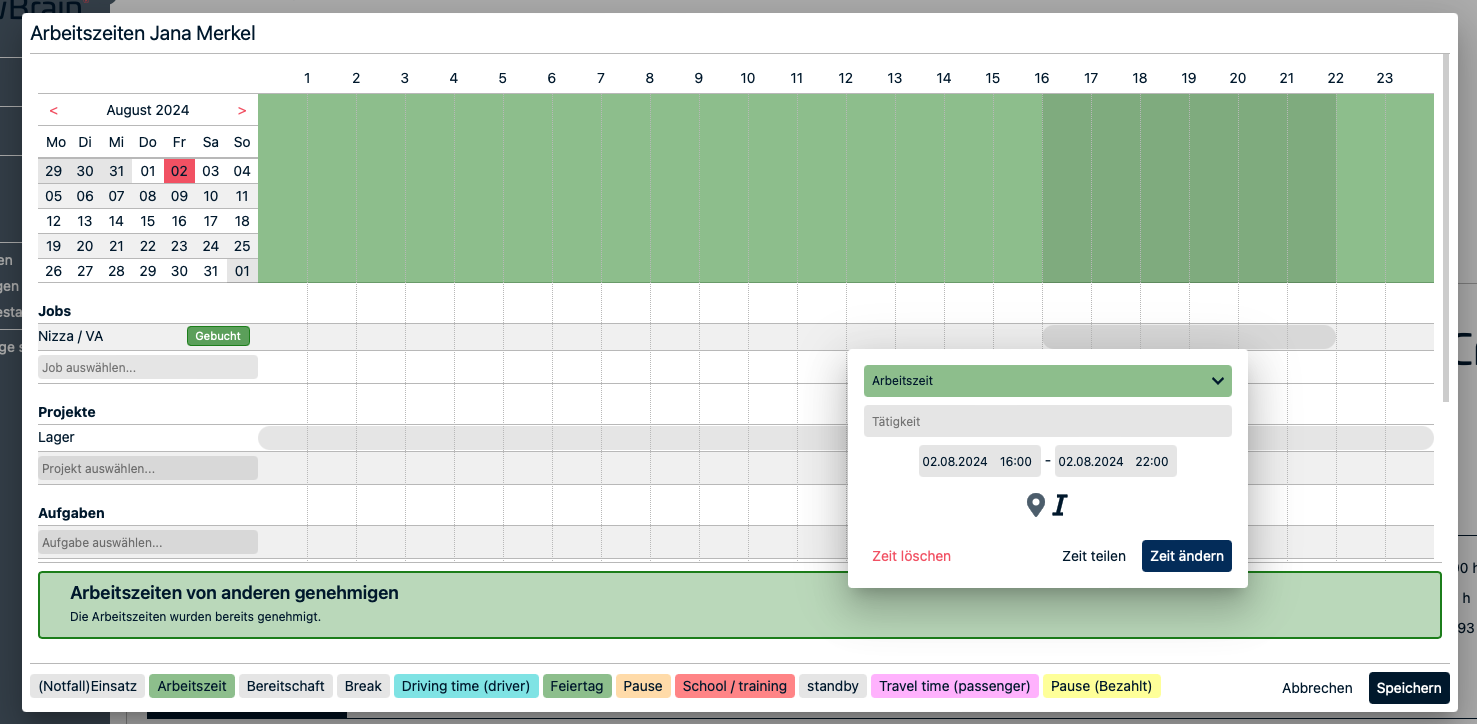Click the location pin icon in popup

tap(1036, 506)
